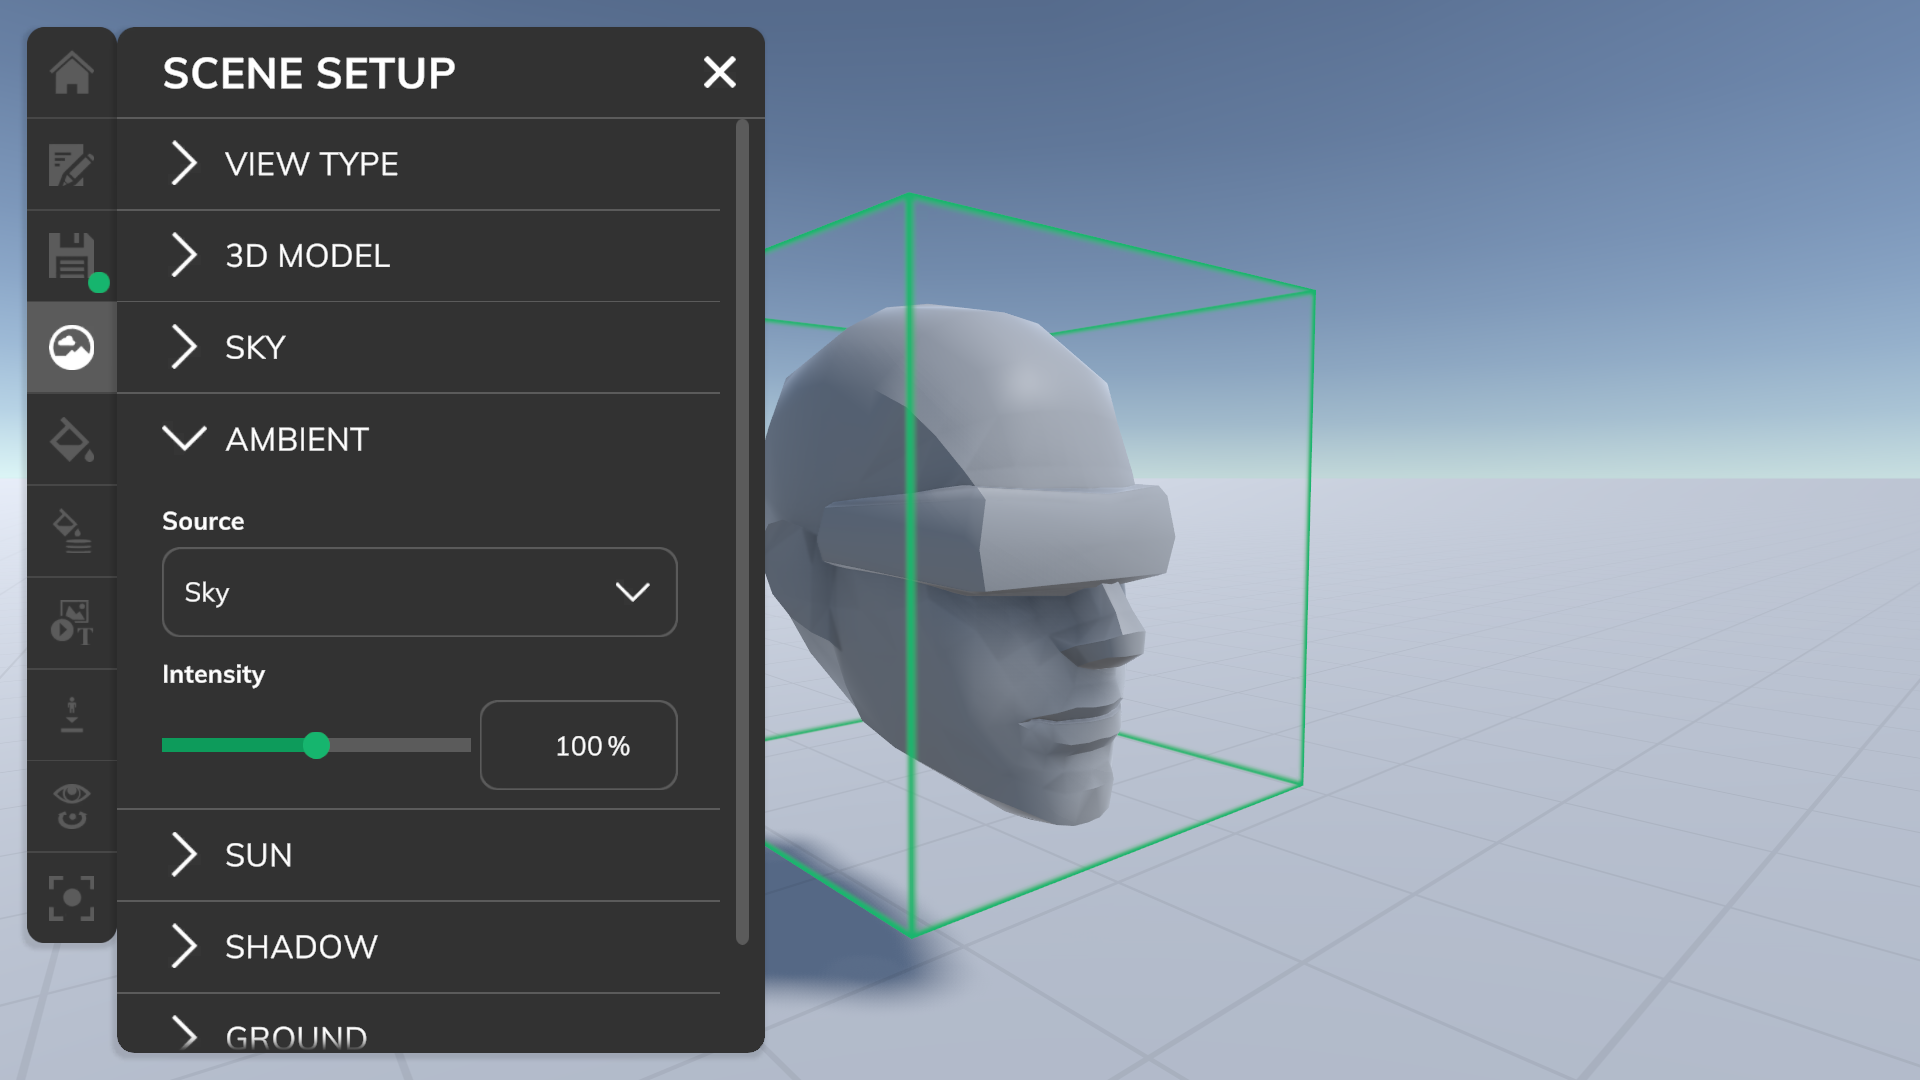Expand the SKY section

418,348
